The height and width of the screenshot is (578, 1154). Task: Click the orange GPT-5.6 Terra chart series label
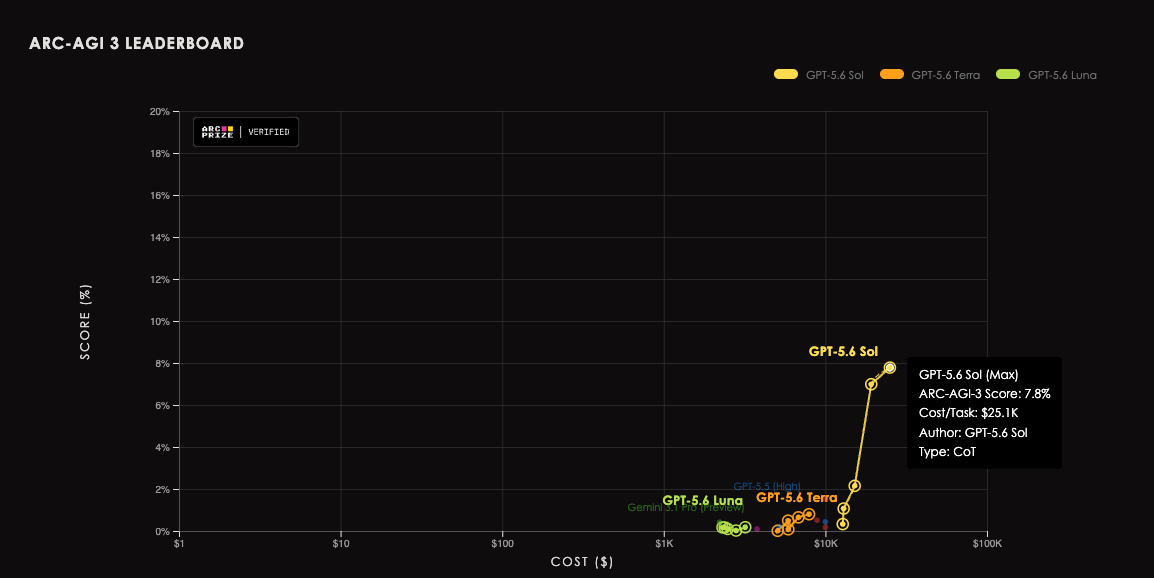click(x=796, y=498)
